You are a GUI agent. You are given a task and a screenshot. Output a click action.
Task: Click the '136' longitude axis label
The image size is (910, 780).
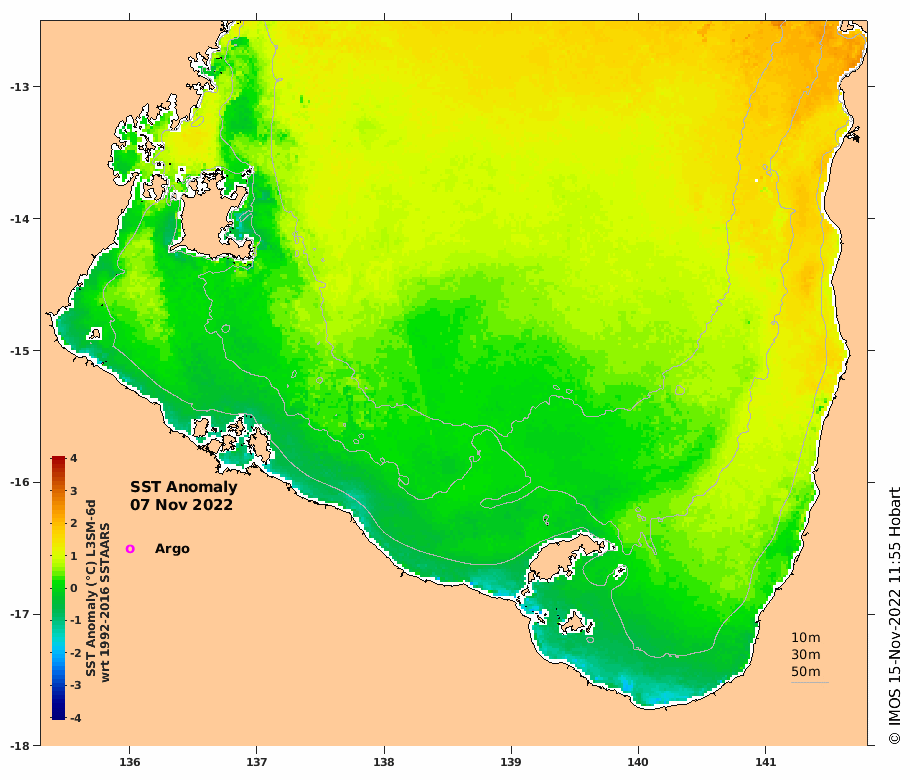129,762
